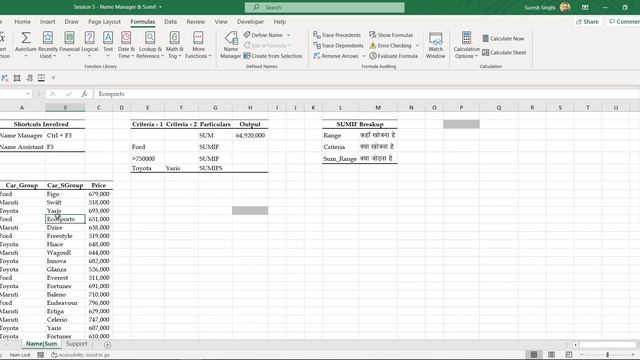Click Calculate Now
This screenshot has height=360, width=640.
503,38
